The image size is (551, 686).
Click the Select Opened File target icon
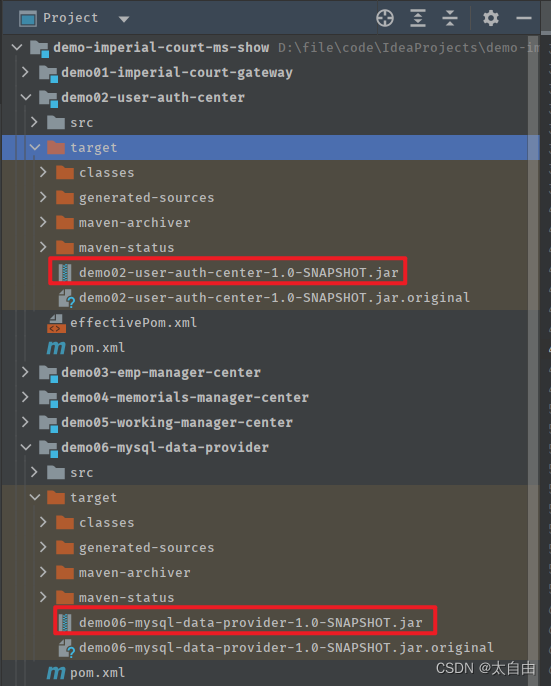tap(385, 18)
